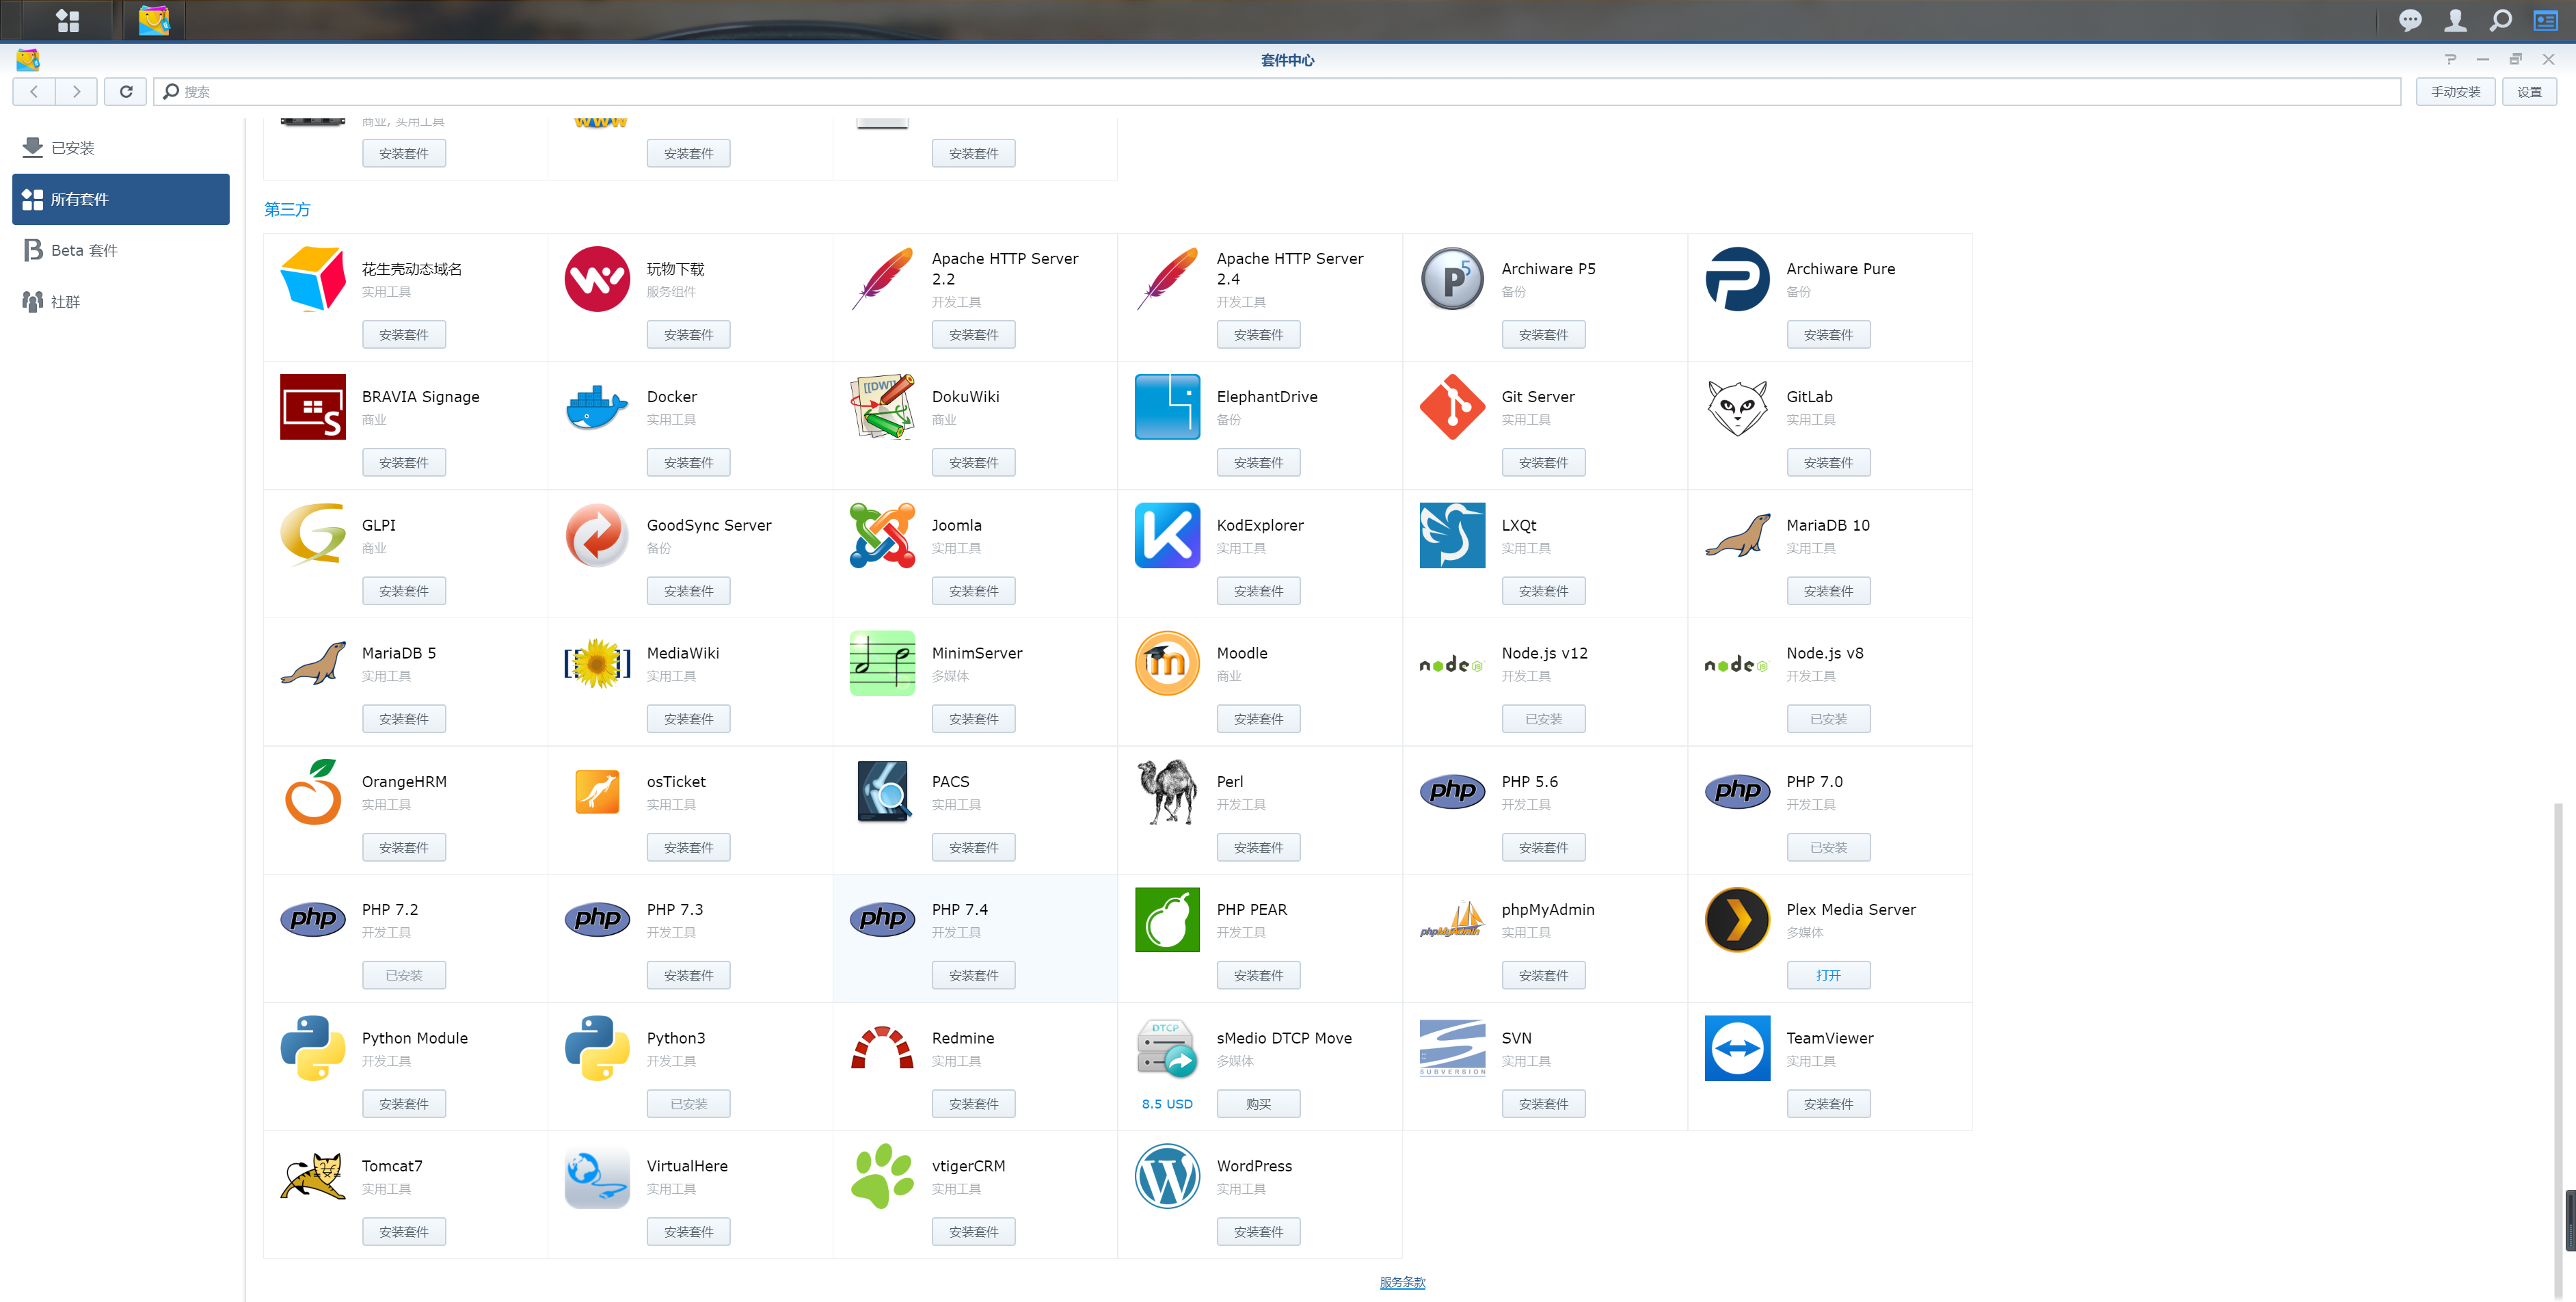Click the ElephantDrive icon

[x=1167, y=407]
